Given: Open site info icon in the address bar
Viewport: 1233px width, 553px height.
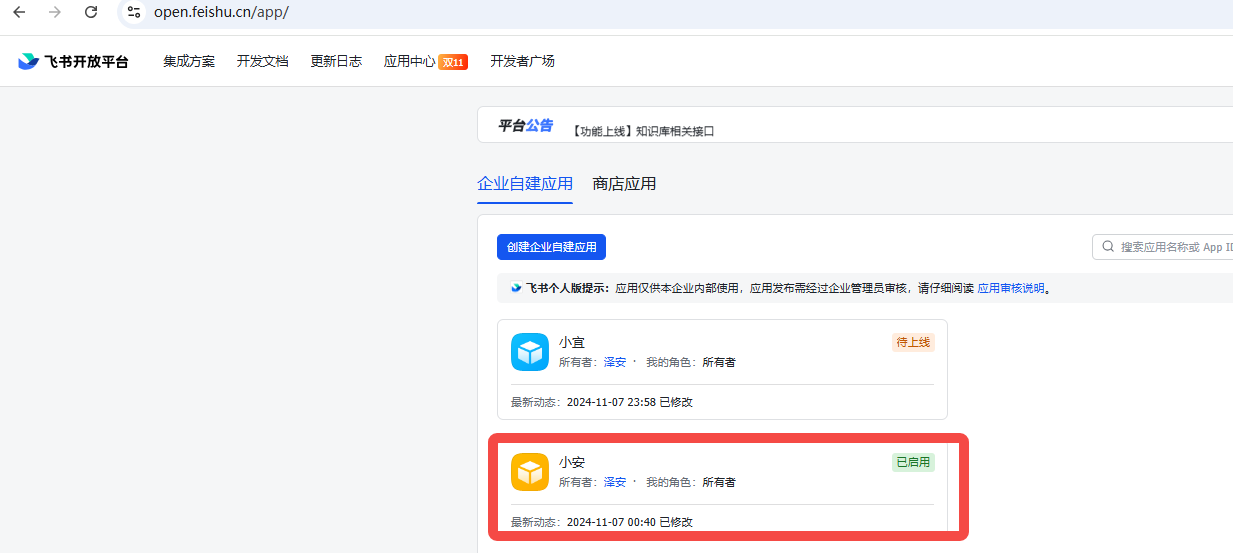Looking at the screenshot, I should tap(134, 13).
